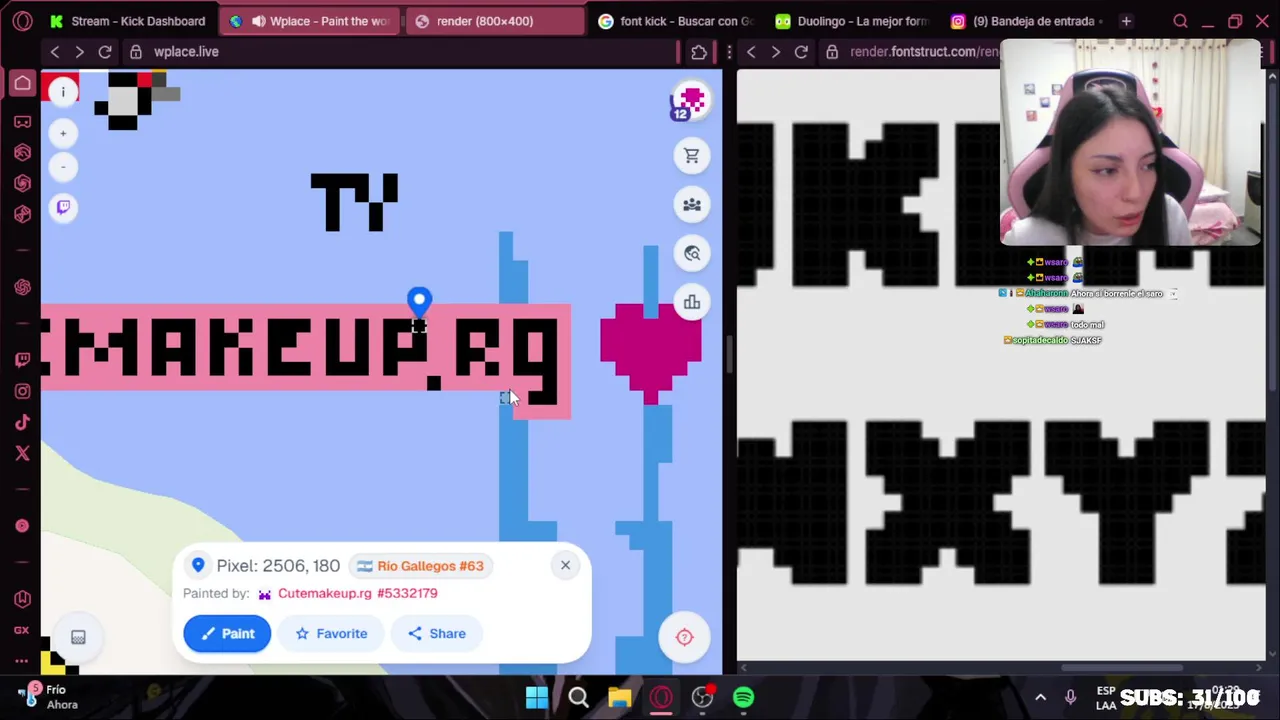The width and height of the screenshot is (1280, 720).
Task: Open the user avatar with badge 12
Action: click(x=690, y=101)
